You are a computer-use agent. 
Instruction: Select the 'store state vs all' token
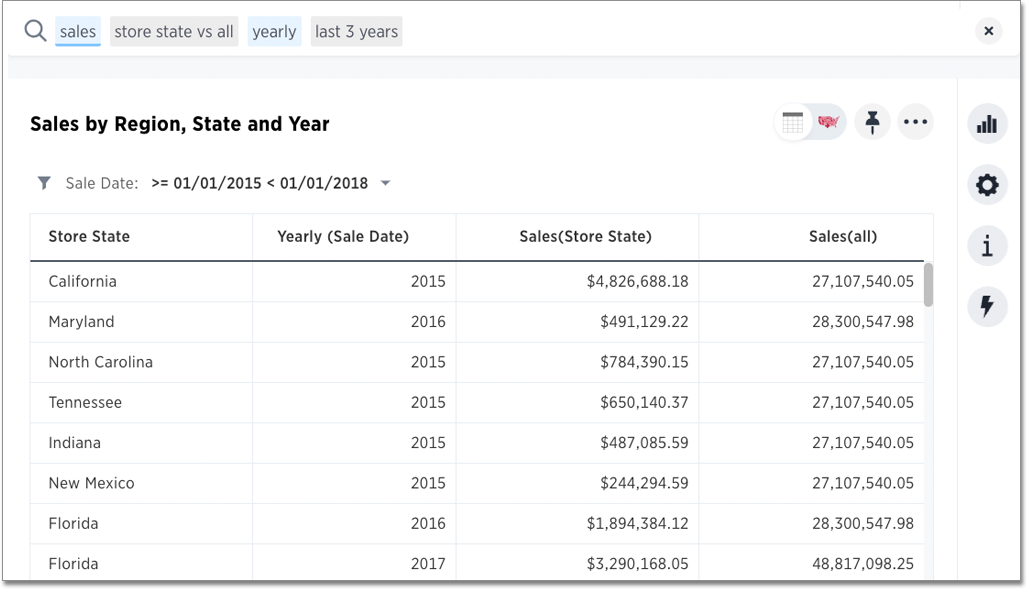tap(173, 31)
